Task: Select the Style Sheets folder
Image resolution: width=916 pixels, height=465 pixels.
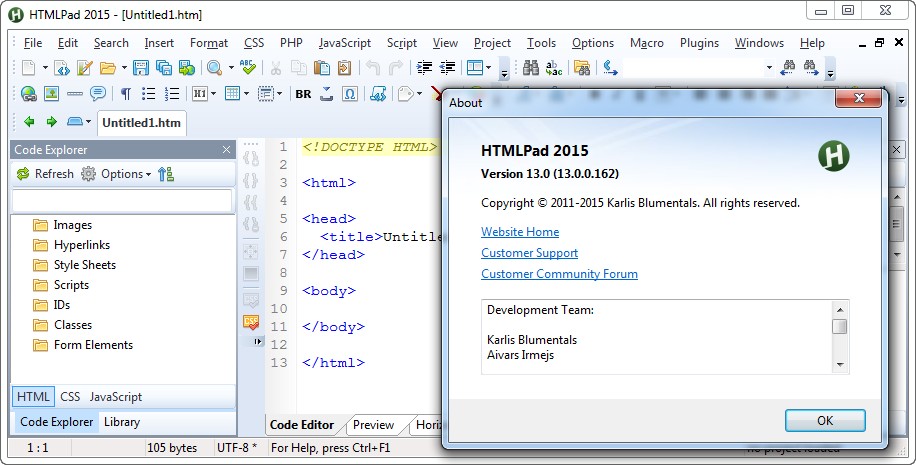Action: click(85, 265)
